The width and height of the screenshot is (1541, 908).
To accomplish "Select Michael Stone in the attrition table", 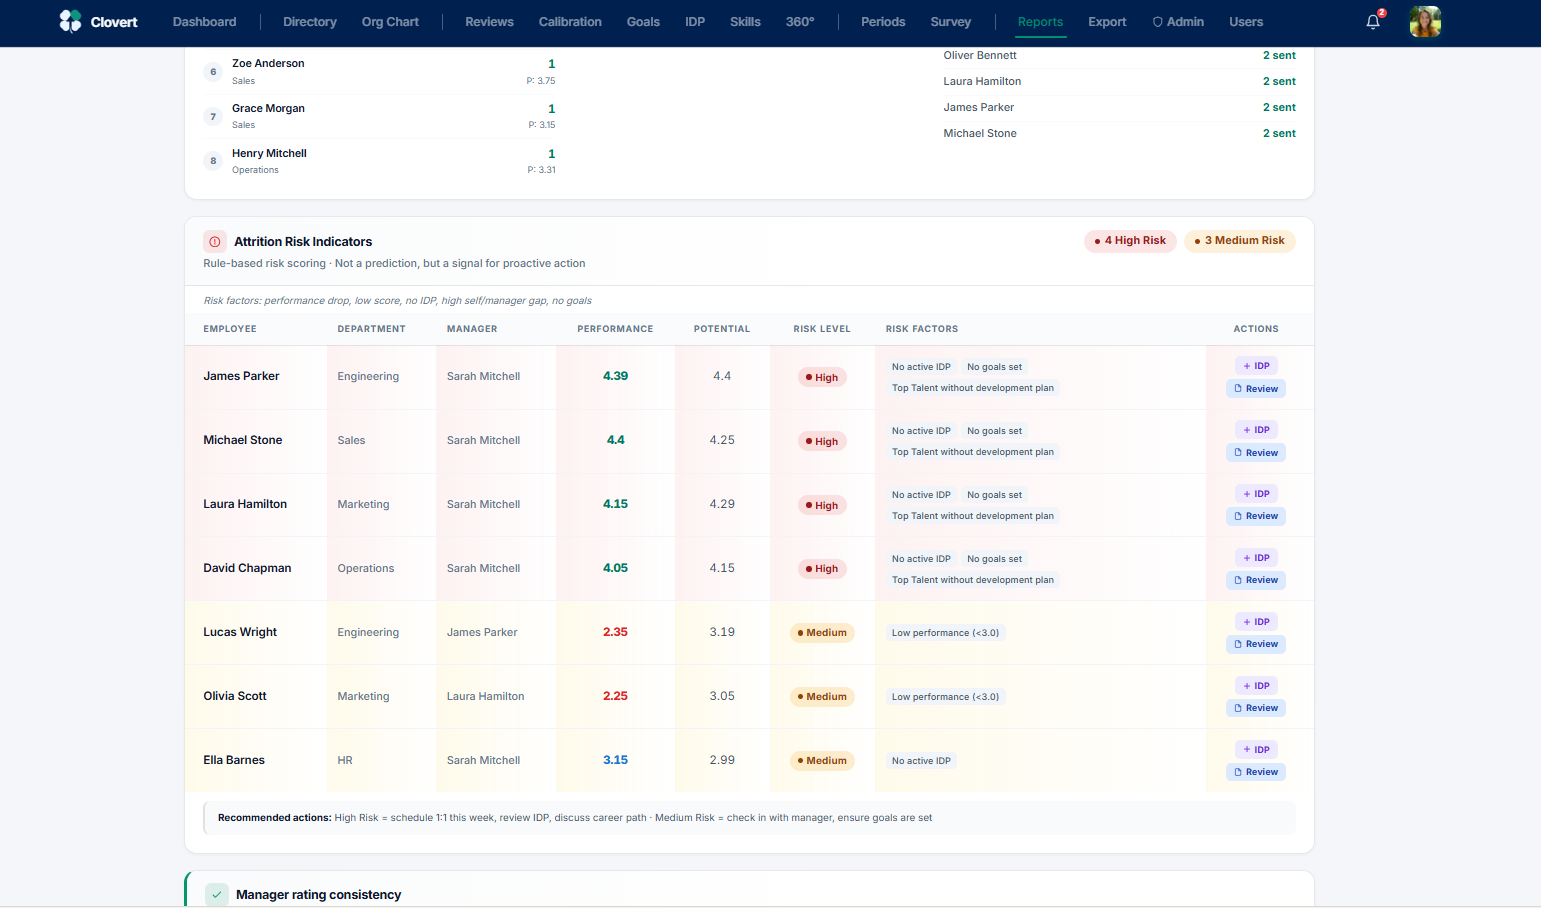I will click(x=243, y=440).
